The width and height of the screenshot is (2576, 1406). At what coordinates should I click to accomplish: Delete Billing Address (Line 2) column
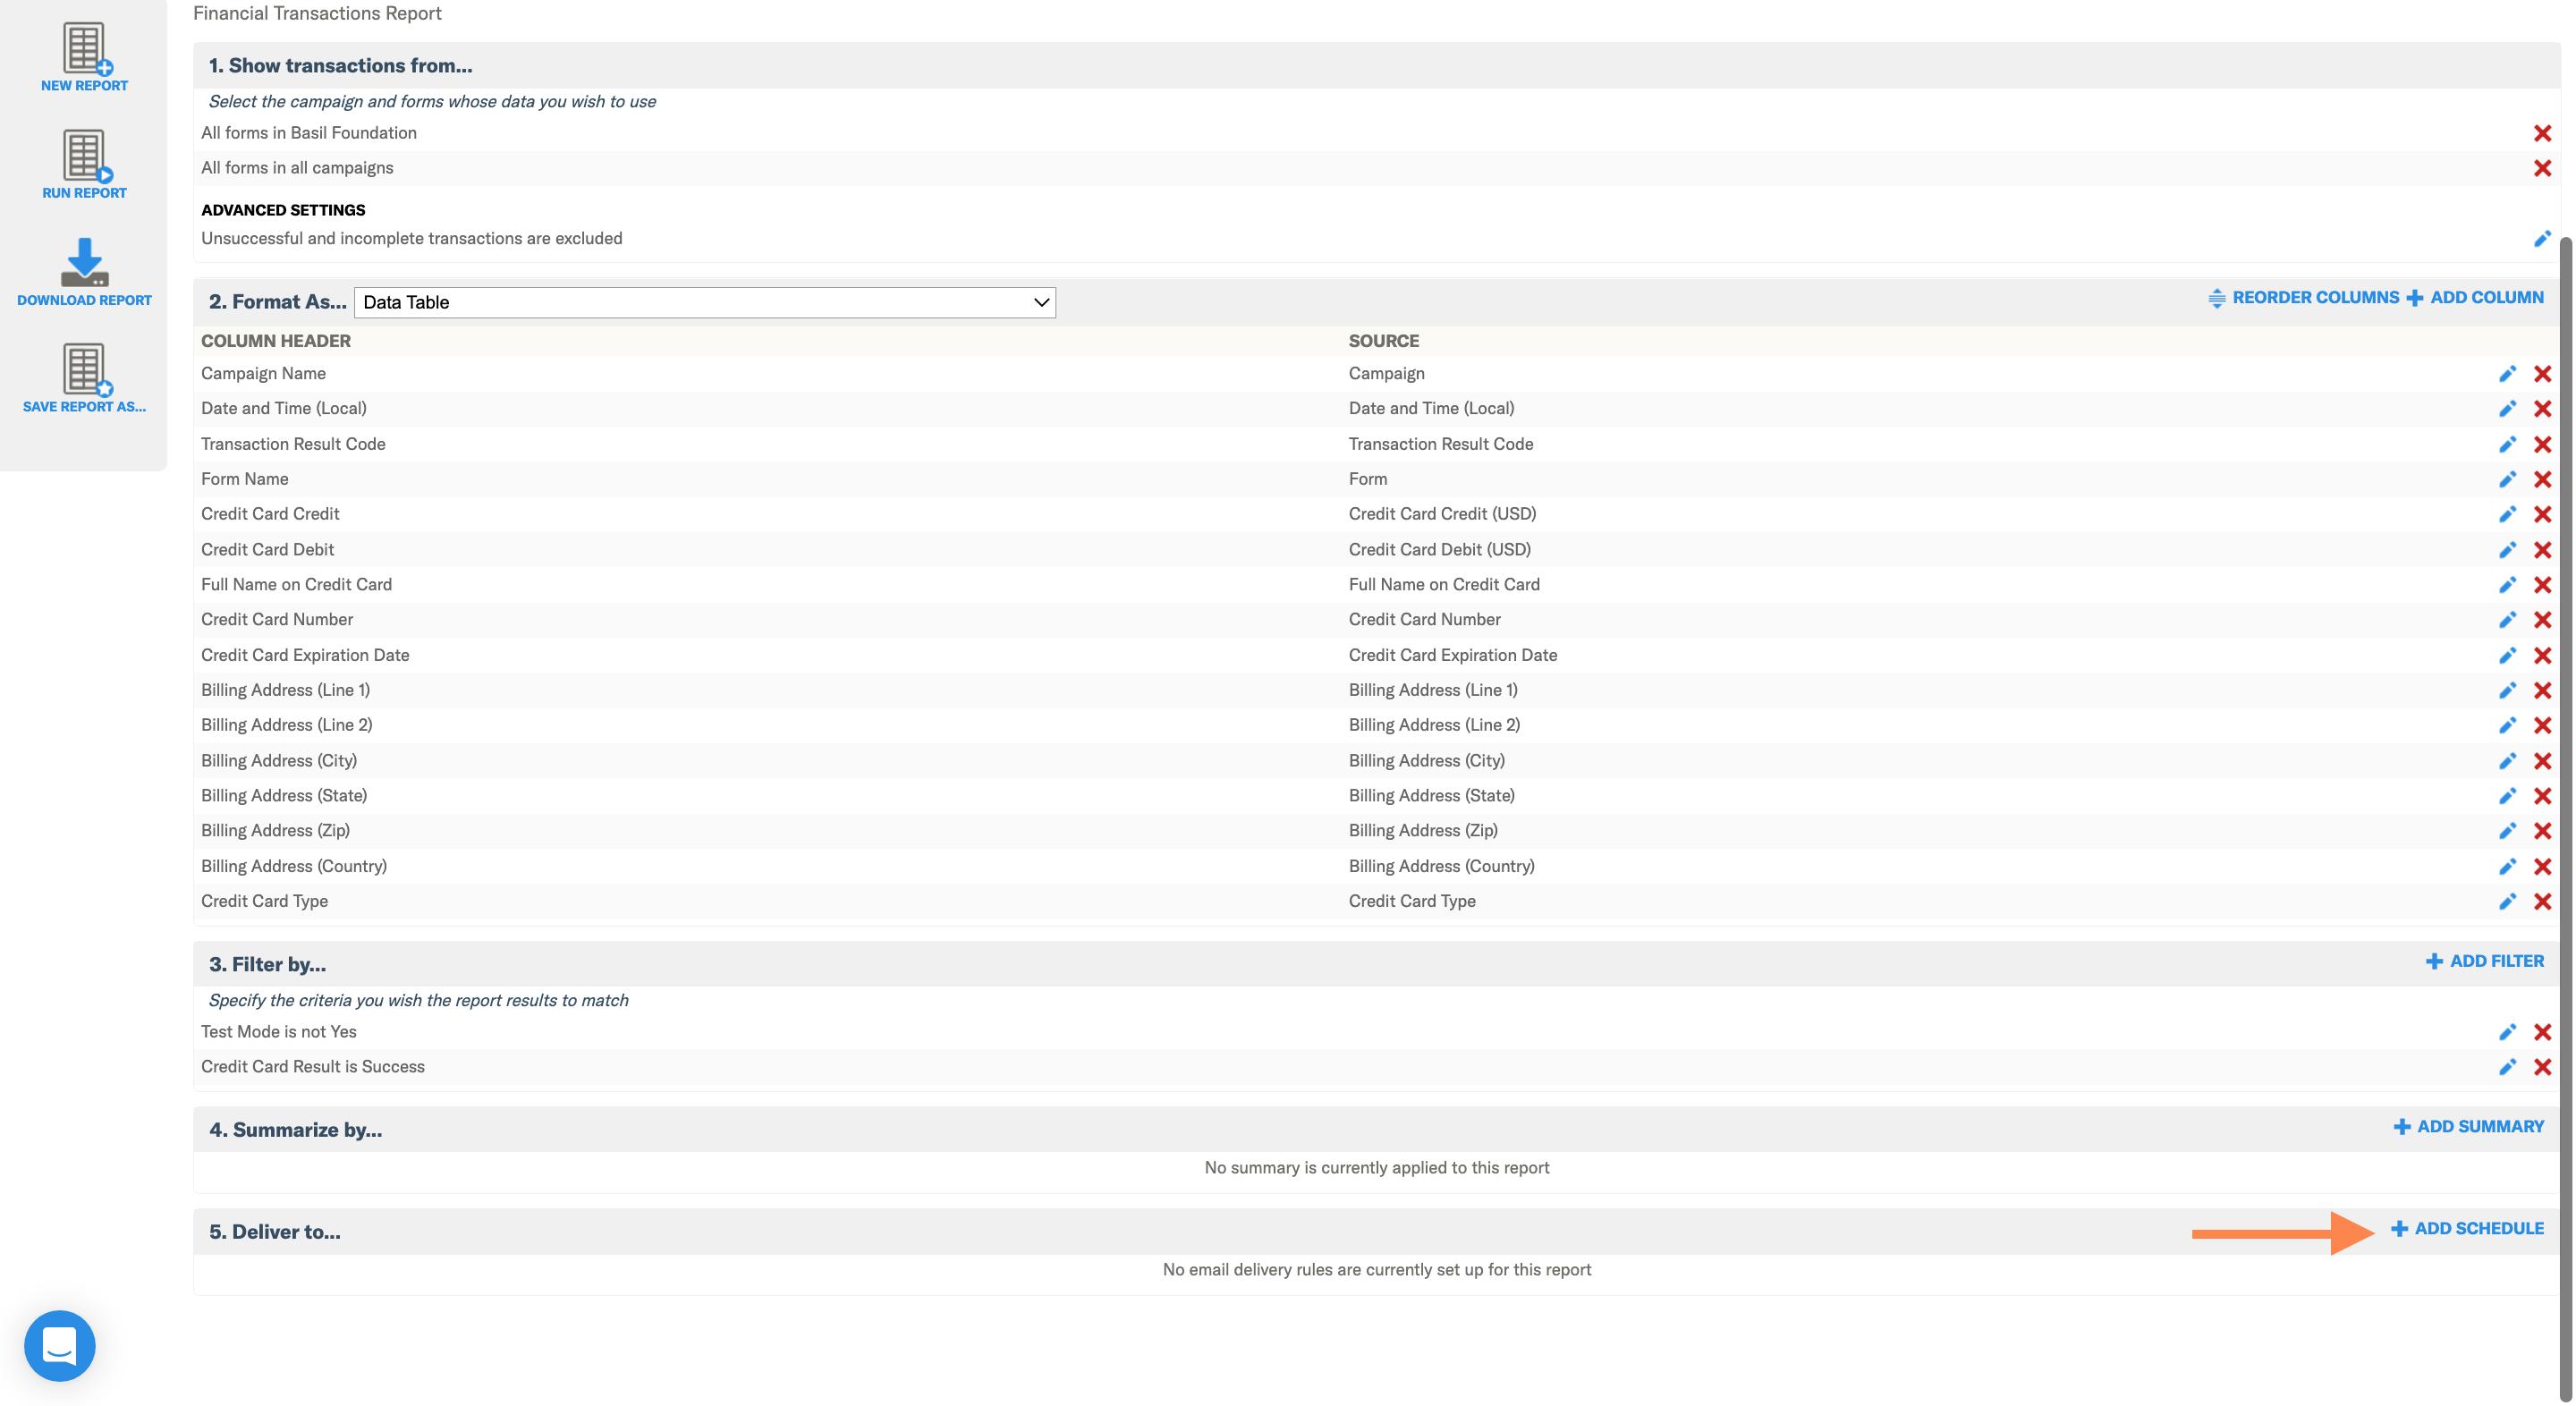point(2542,725)
